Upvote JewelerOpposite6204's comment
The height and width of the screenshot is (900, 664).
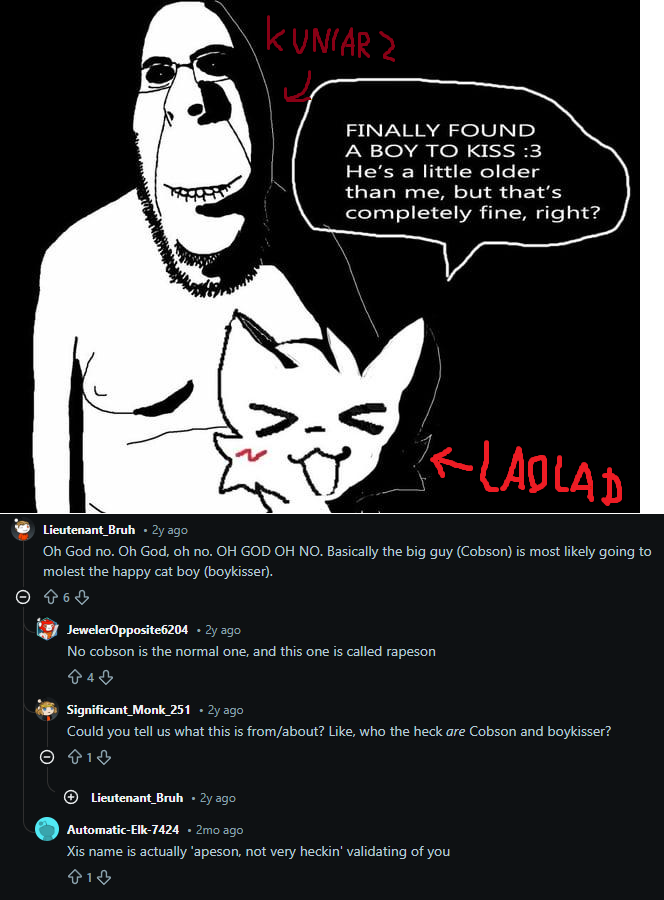click(x=75, y=677)
